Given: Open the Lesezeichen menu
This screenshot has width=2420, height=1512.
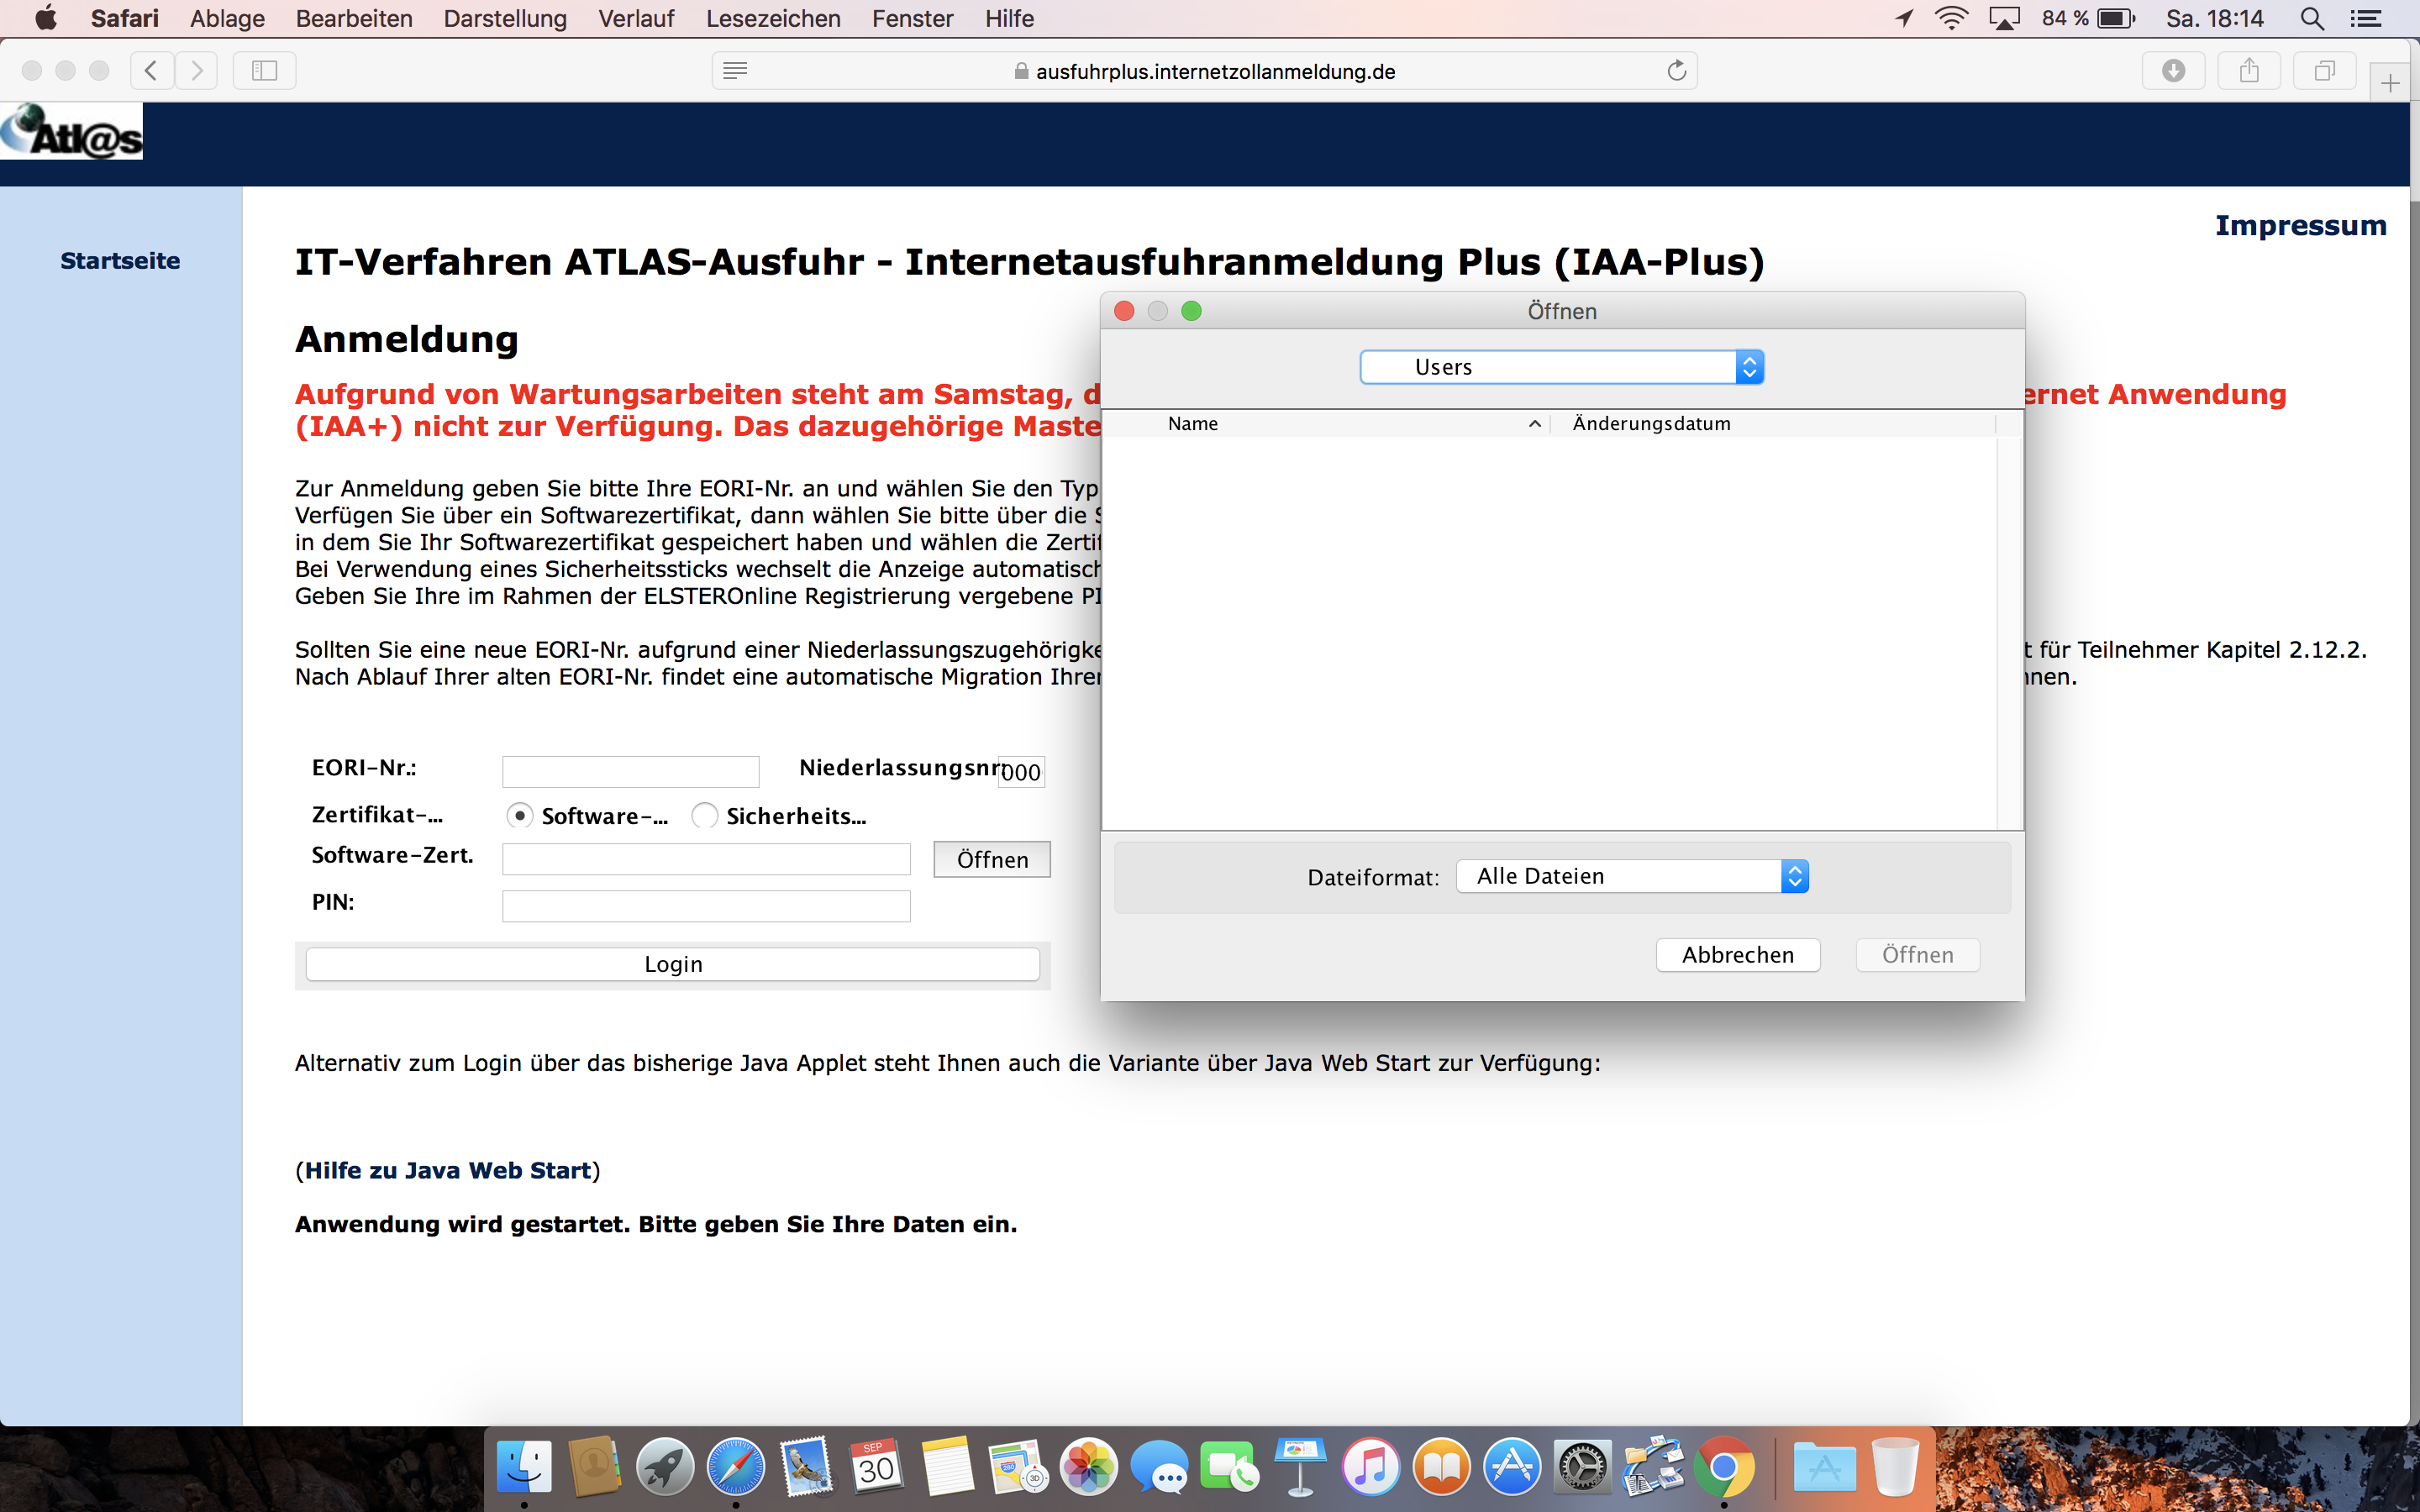Looking at the screenshot, I should tap(772, 19).
